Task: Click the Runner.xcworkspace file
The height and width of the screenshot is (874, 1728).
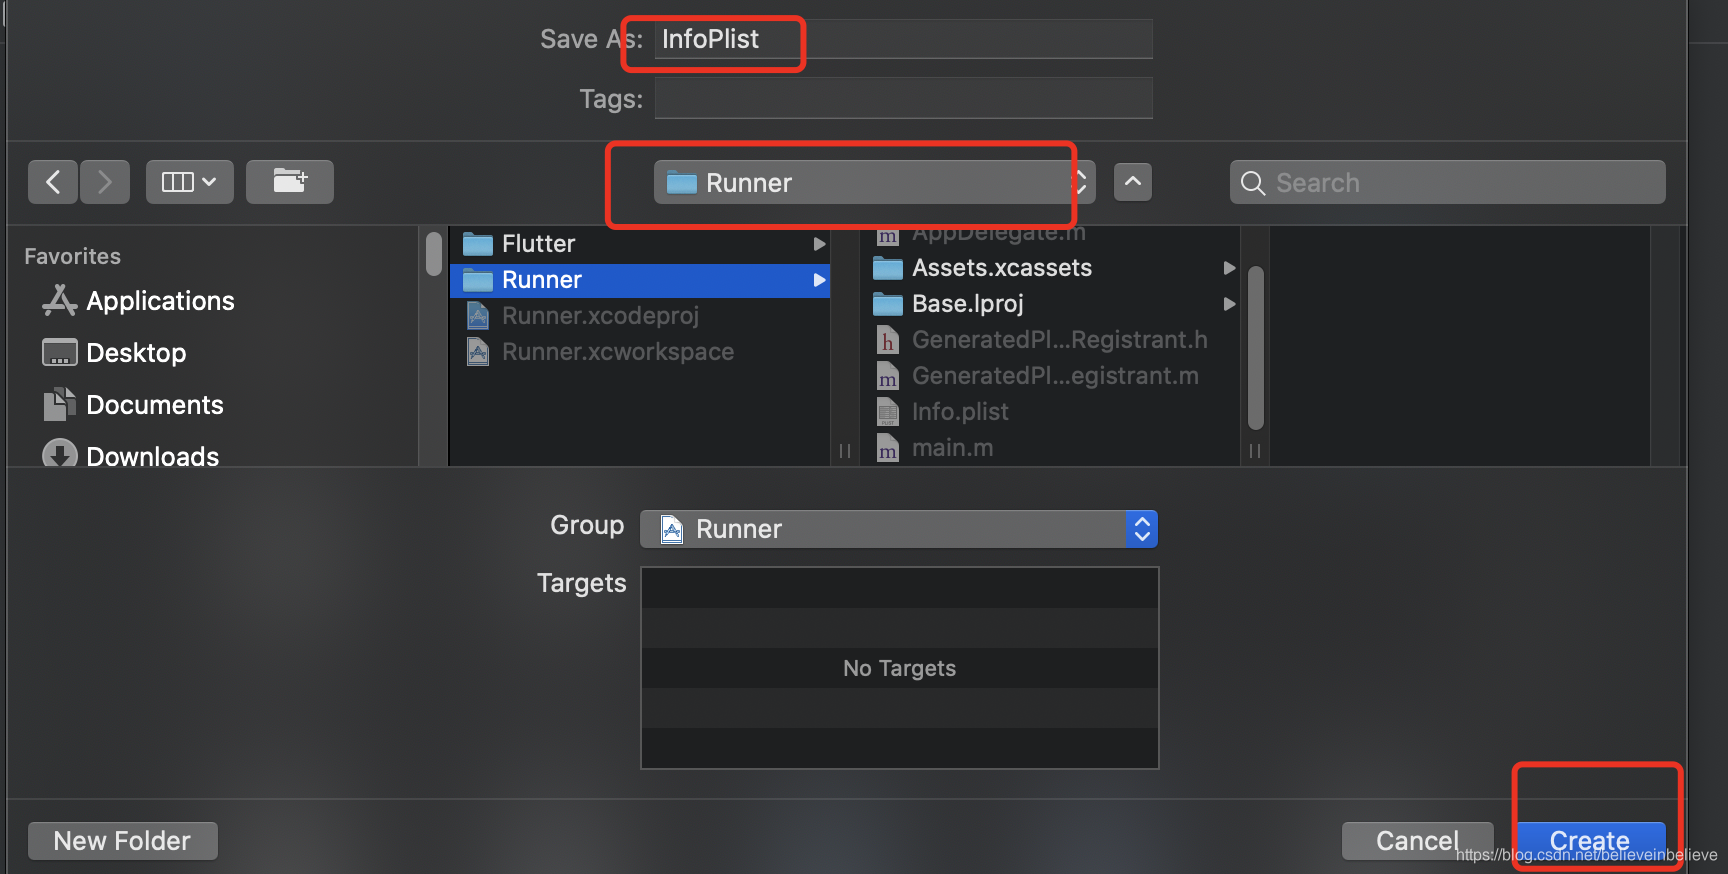Action: click(618, 352)
